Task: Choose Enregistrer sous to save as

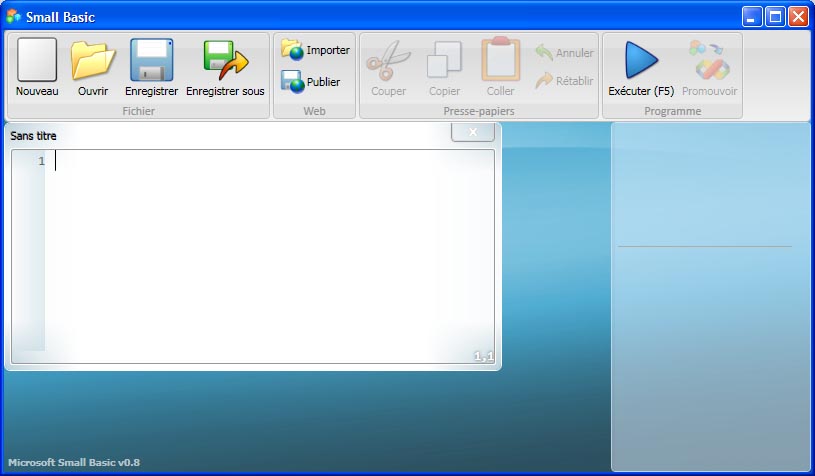Action: [225, 67]
